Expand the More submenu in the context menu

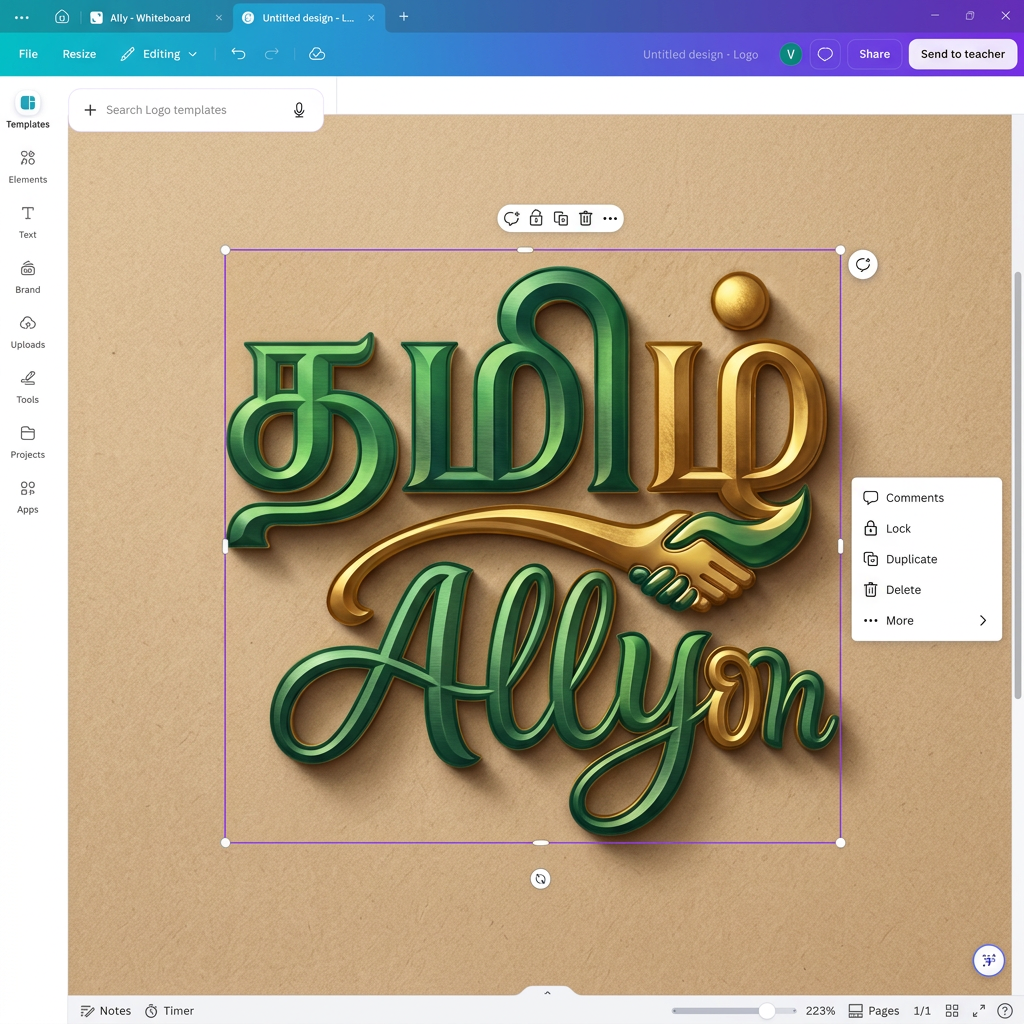coord(926,620)
